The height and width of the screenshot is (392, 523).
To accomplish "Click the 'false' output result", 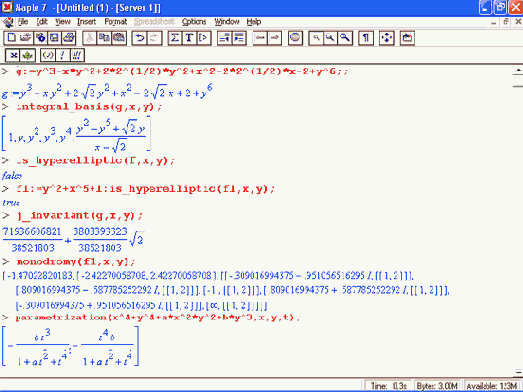I will point(12,175).
